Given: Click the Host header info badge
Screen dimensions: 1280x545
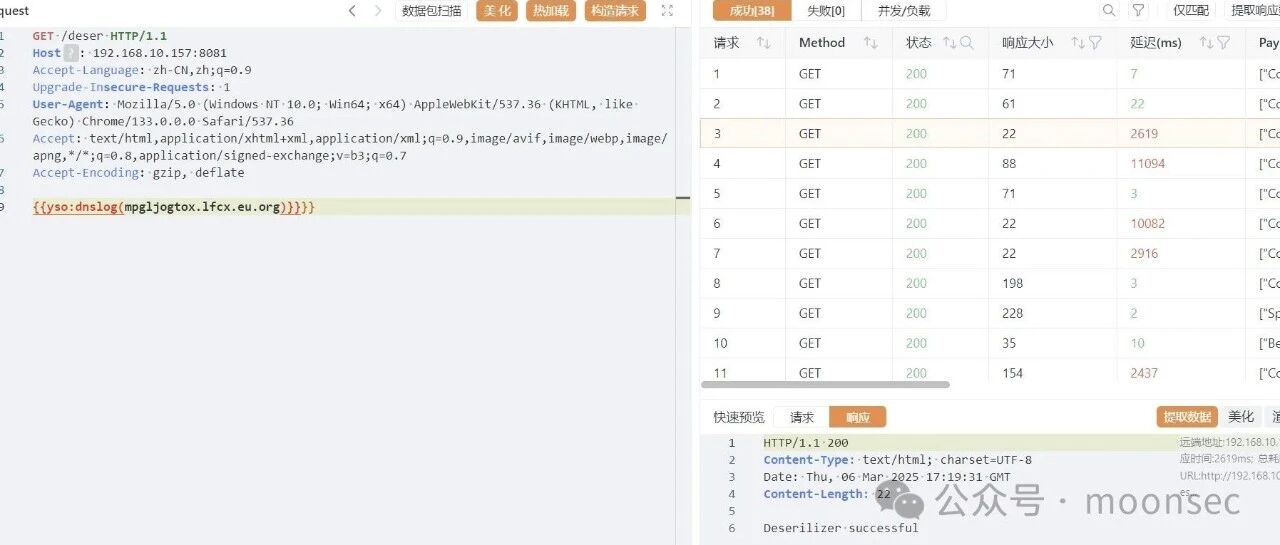Looking at the screenshot, I should (71, 53).
